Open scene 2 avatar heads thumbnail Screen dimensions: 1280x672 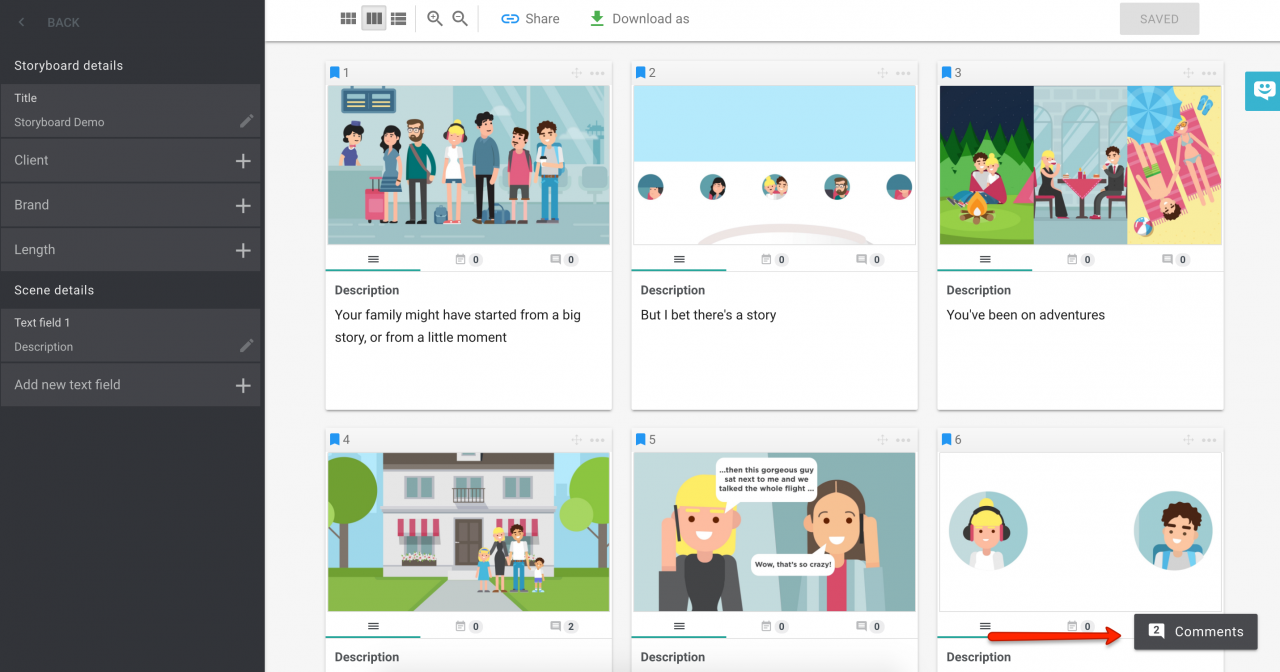click(775, 165)
